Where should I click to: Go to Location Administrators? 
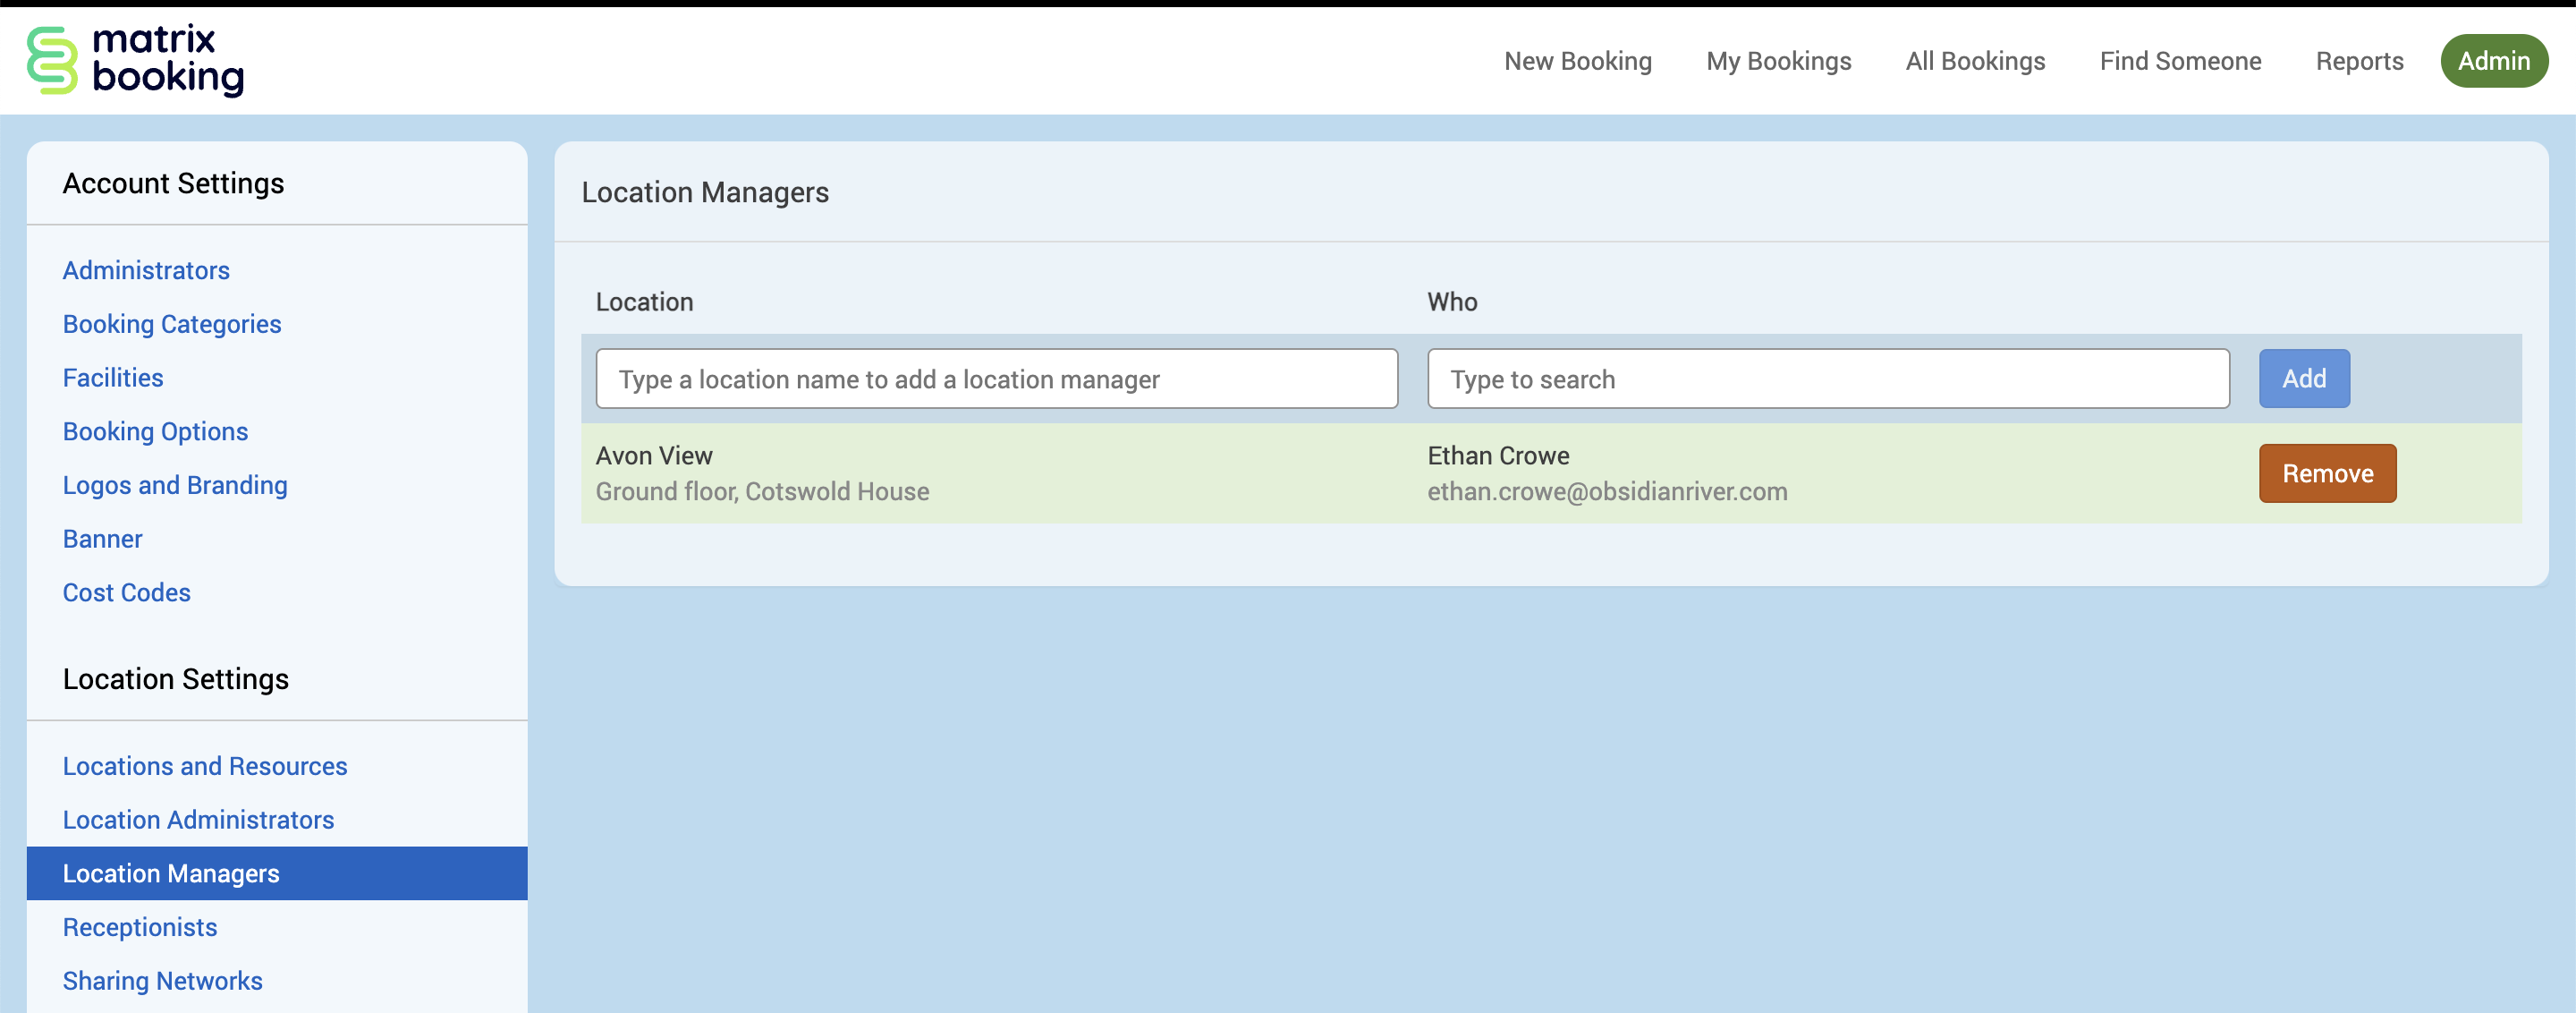(x=198, y=820)
